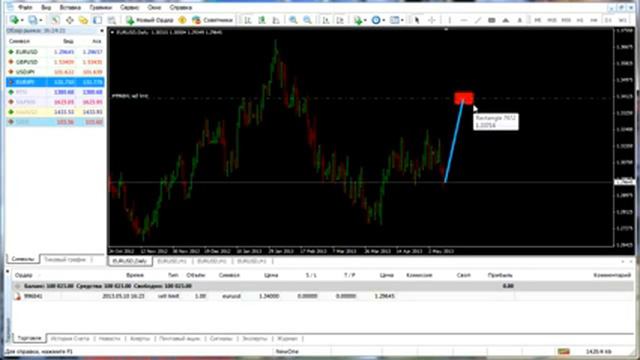Screen dimensions: 640x360
Task: Select the cursor pointer tool
Action: (x=417, y=20)
